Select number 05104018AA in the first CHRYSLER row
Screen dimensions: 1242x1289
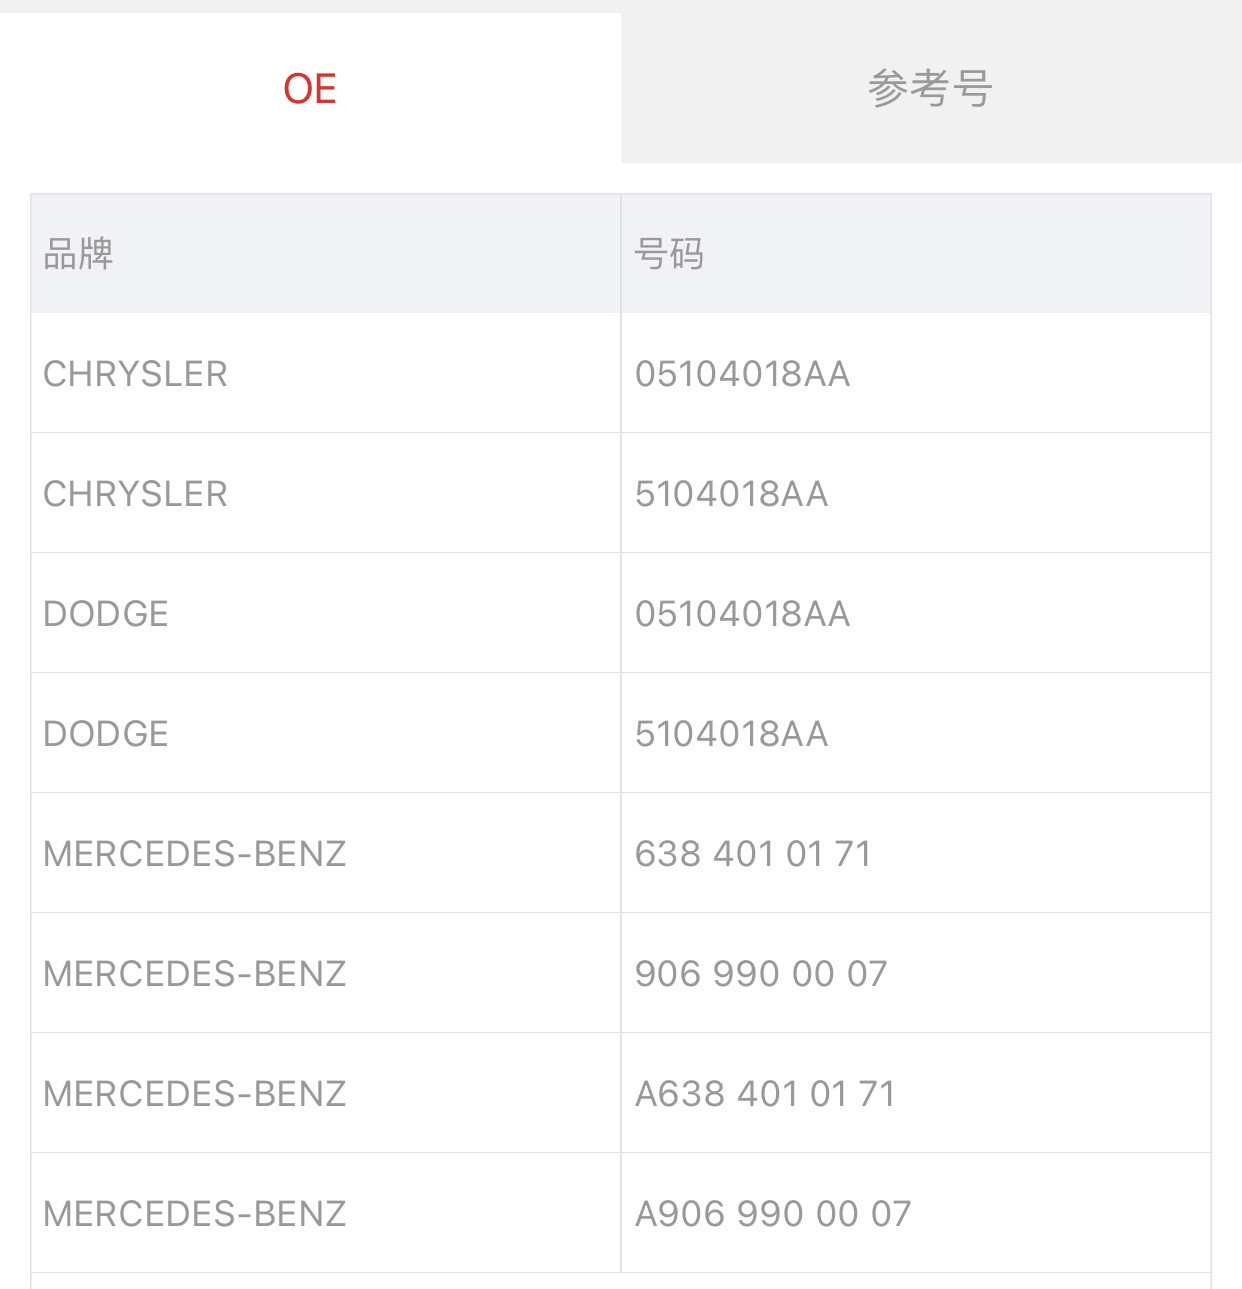pos(742,374)
